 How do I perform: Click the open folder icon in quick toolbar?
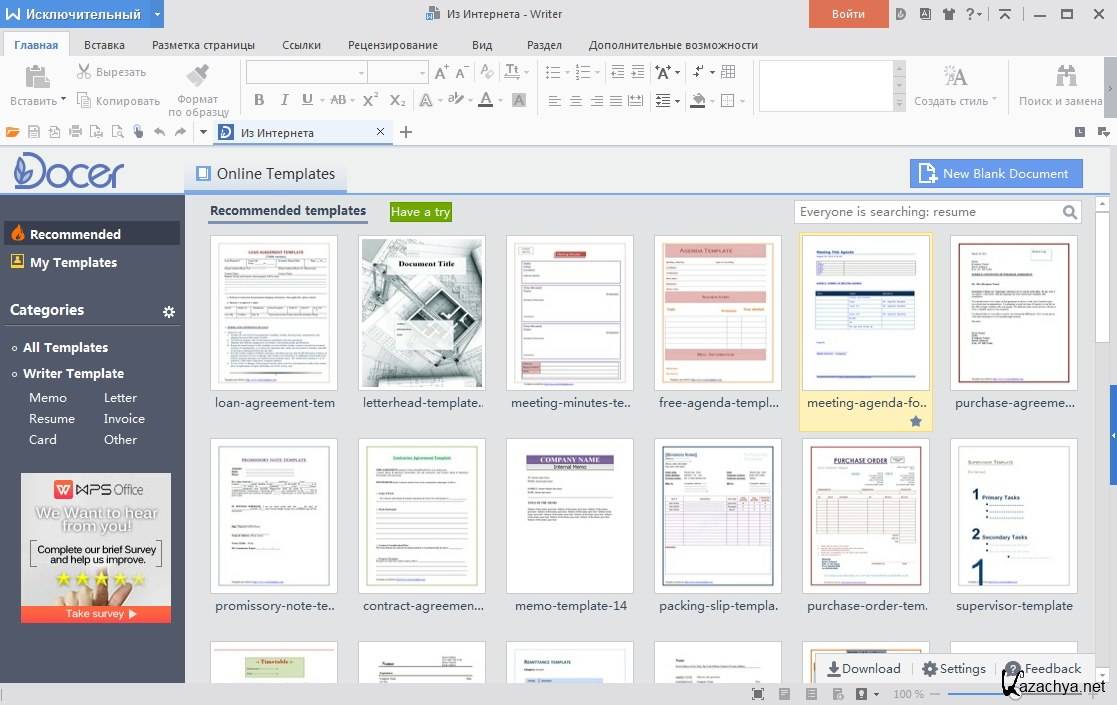coord(12,132)
